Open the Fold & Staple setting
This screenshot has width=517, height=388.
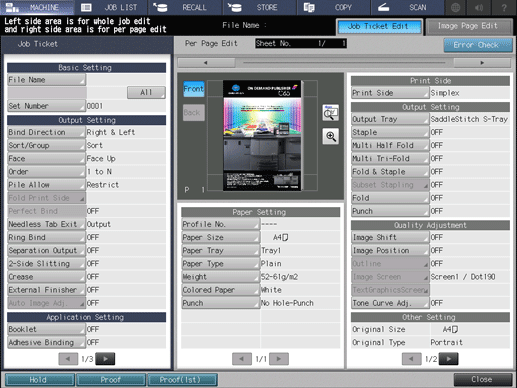(390, 172)
